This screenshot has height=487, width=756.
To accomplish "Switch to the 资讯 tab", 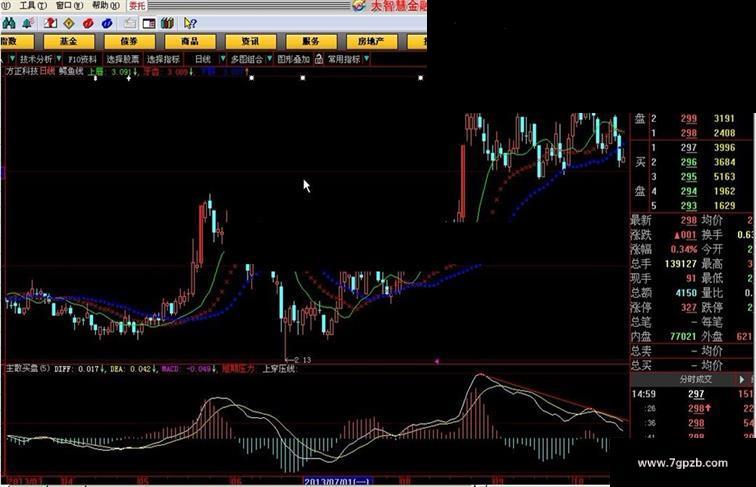I will [251, 41].
